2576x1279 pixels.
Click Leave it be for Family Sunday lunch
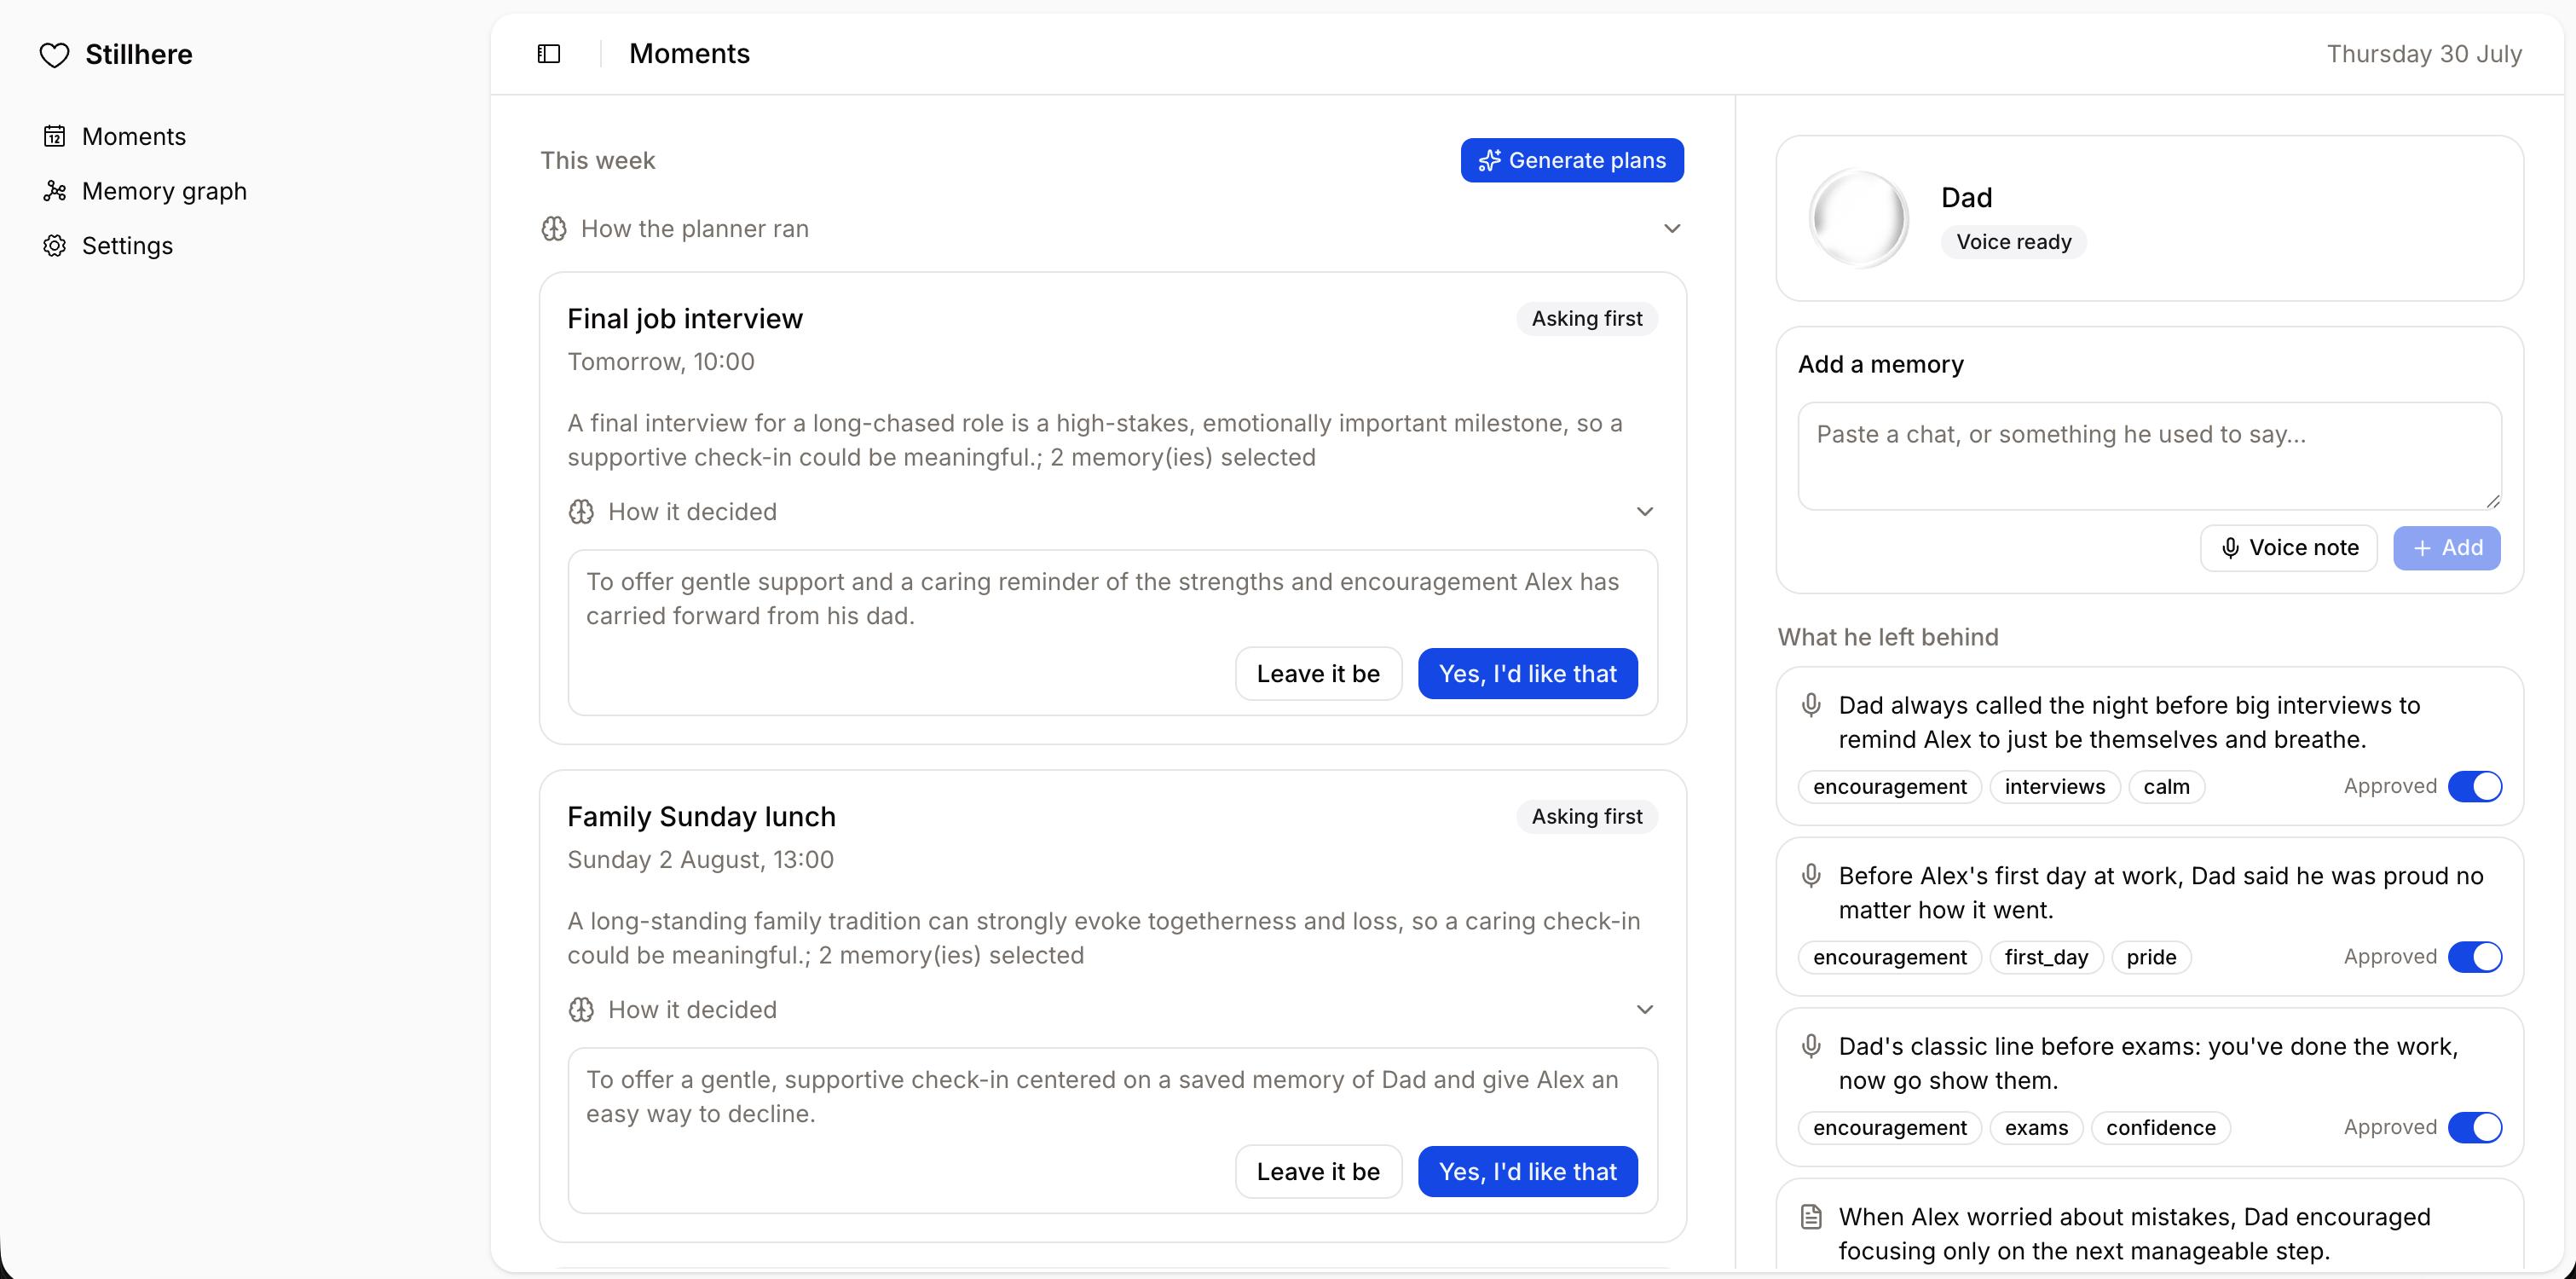1318,1172
